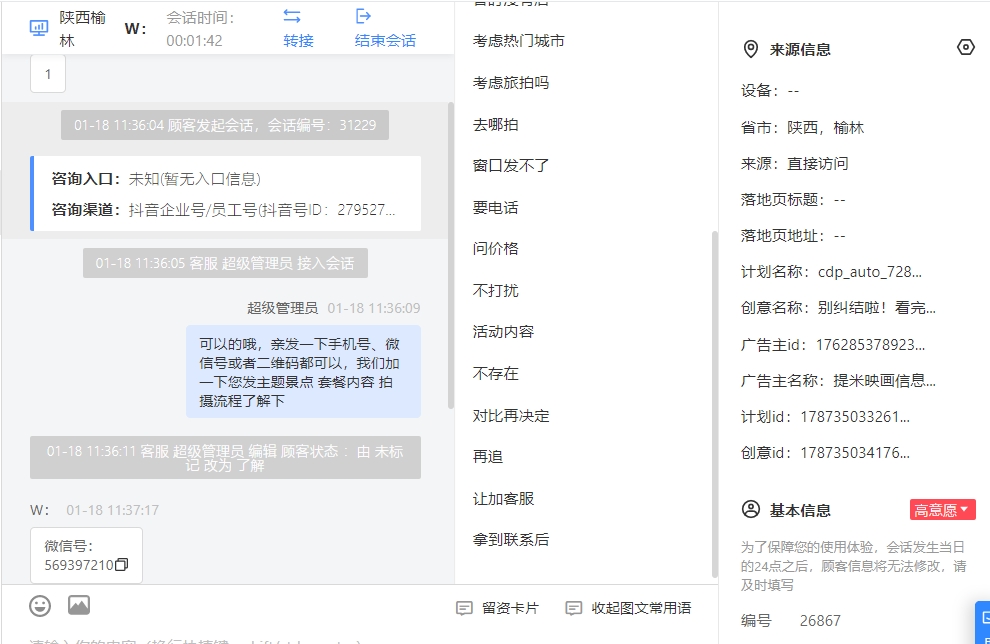Open the 高意愿 status dropdown
This screenshot has height=644, width=990.
pos(943,510)
